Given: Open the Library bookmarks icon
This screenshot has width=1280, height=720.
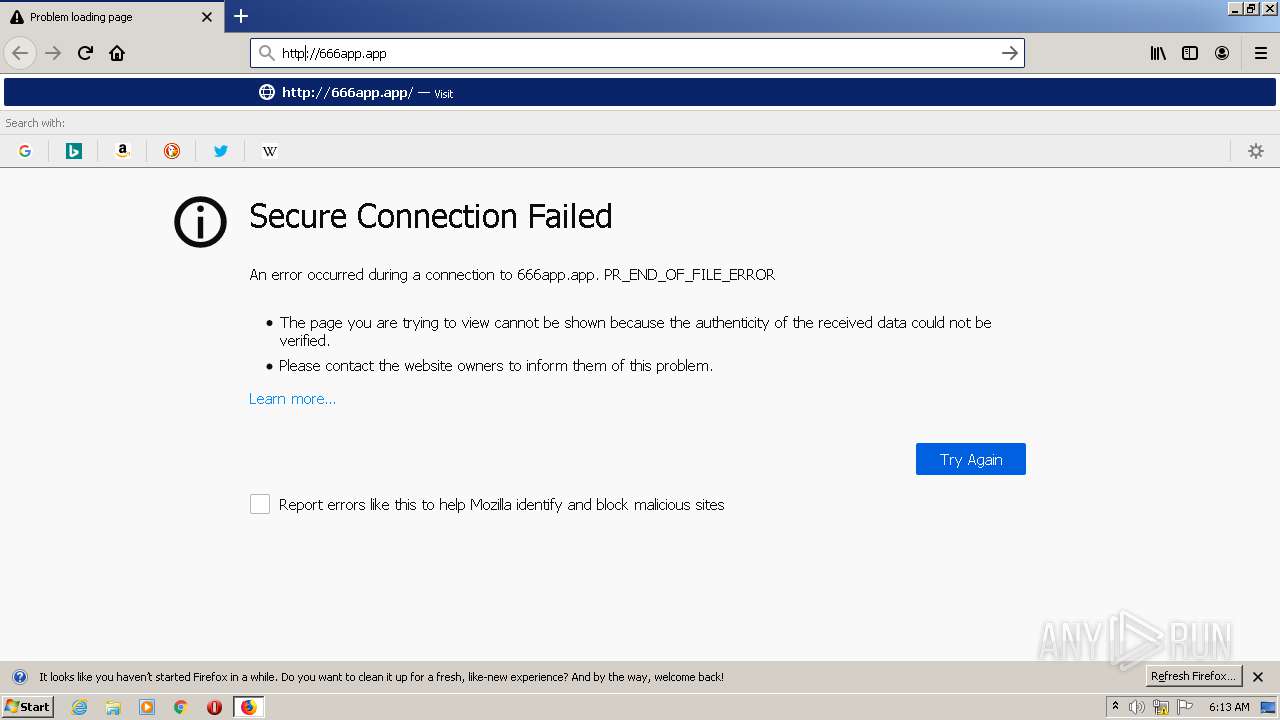Looking at the screenshot, I should 1158,53.
